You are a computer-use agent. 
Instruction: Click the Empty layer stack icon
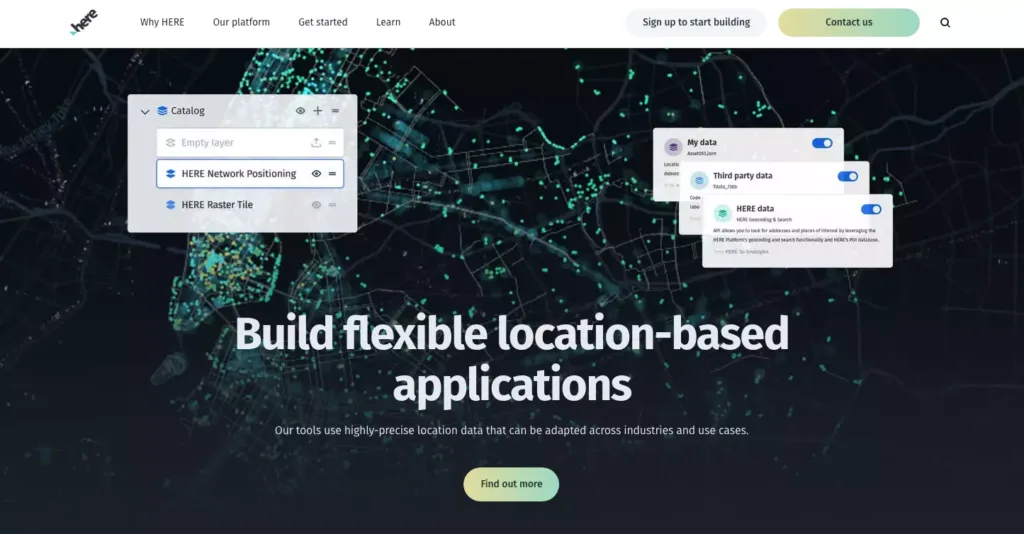coord(170,142)
